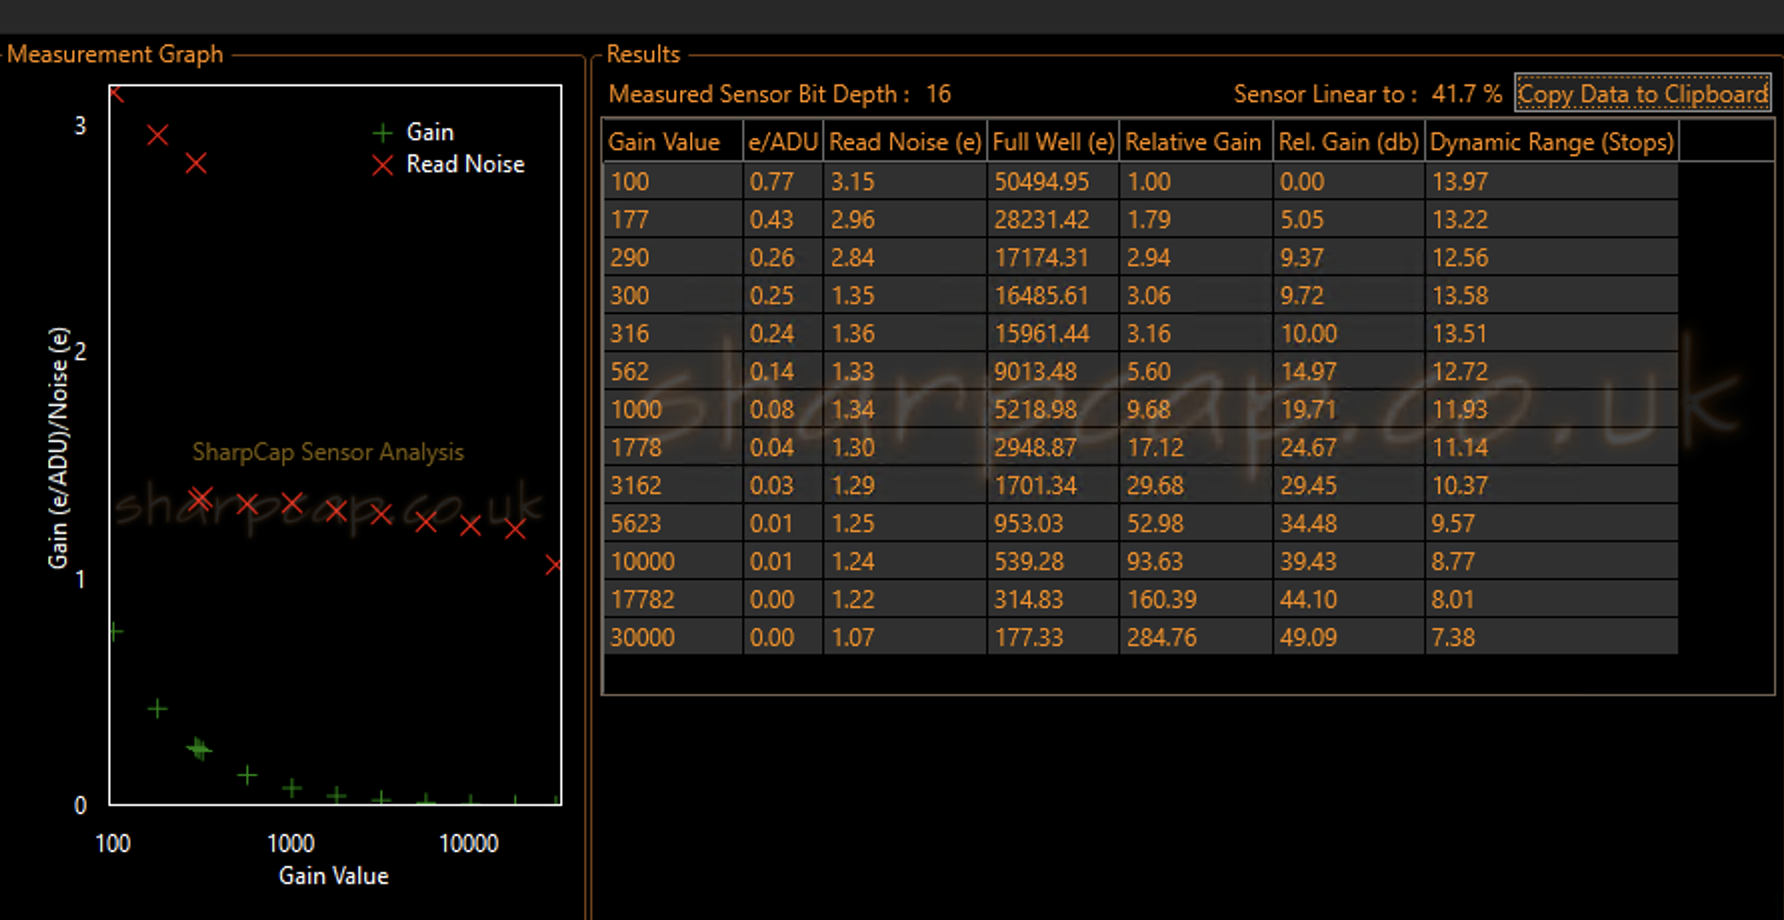Select the gain value 300 cell

pos(673,295)
